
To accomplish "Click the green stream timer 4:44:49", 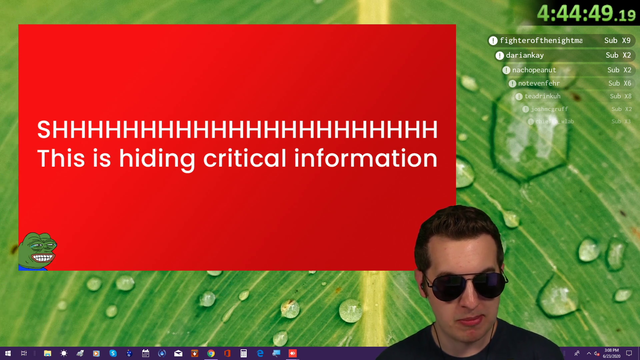I will (586, 13).
